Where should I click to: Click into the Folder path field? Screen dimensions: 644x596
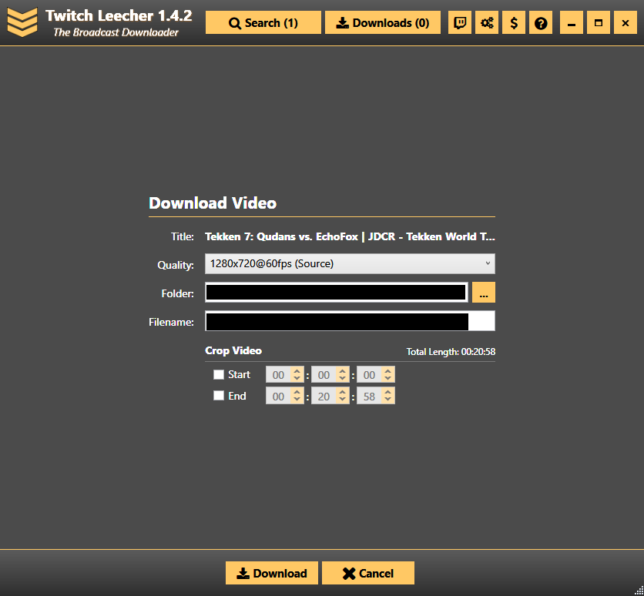pyautogui.click(x=336, y=292)
